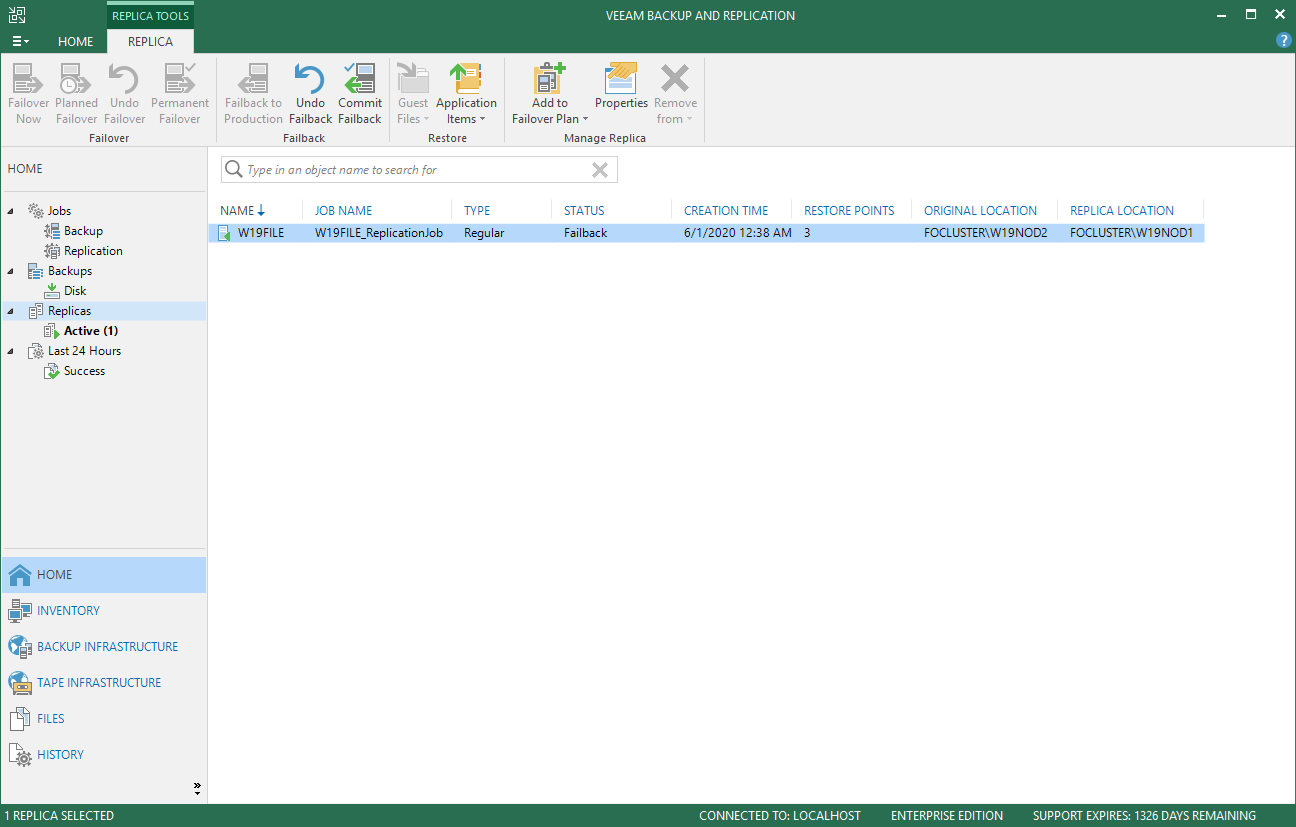The image size is (1296, 827).
Task: Clear the search box with X icon
Action: 600,170
